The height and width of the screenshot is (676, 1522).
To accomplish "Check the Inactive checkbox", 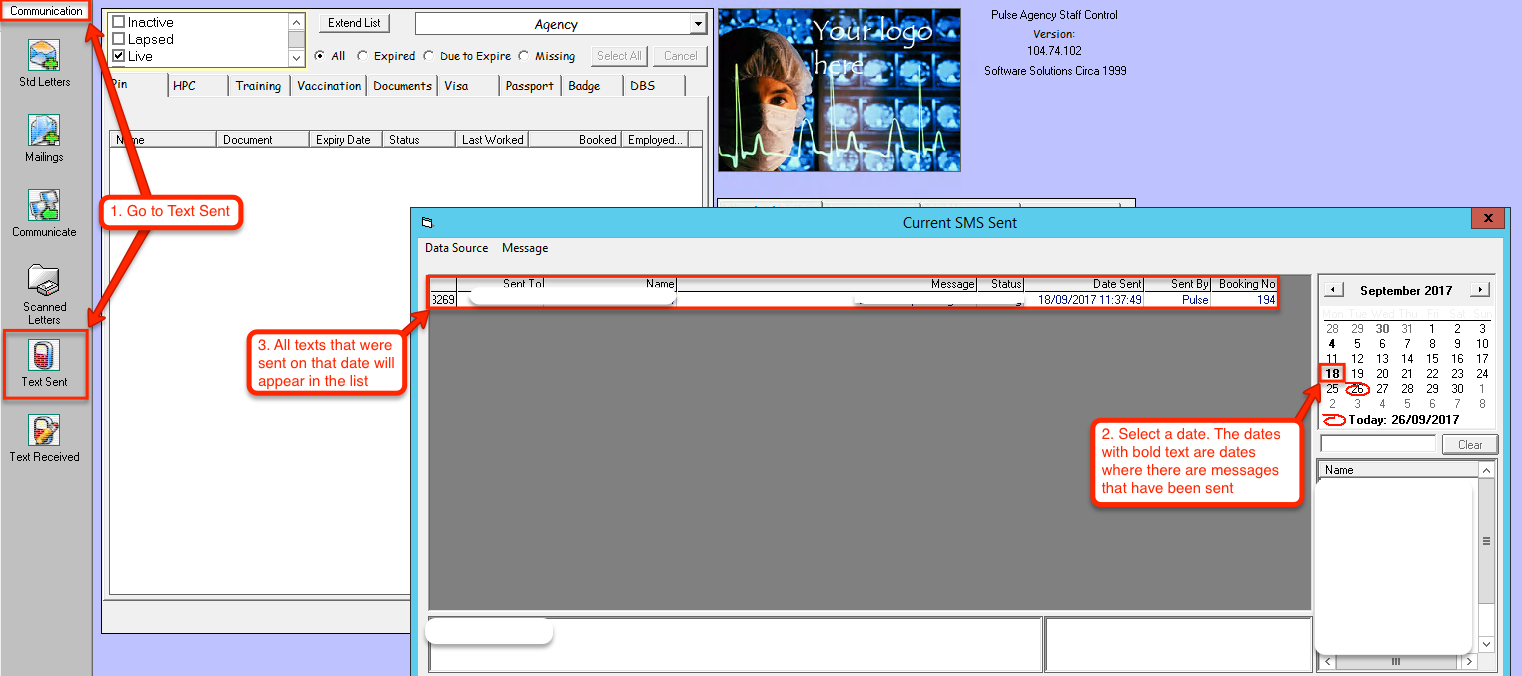I will (x=119, y=22).
